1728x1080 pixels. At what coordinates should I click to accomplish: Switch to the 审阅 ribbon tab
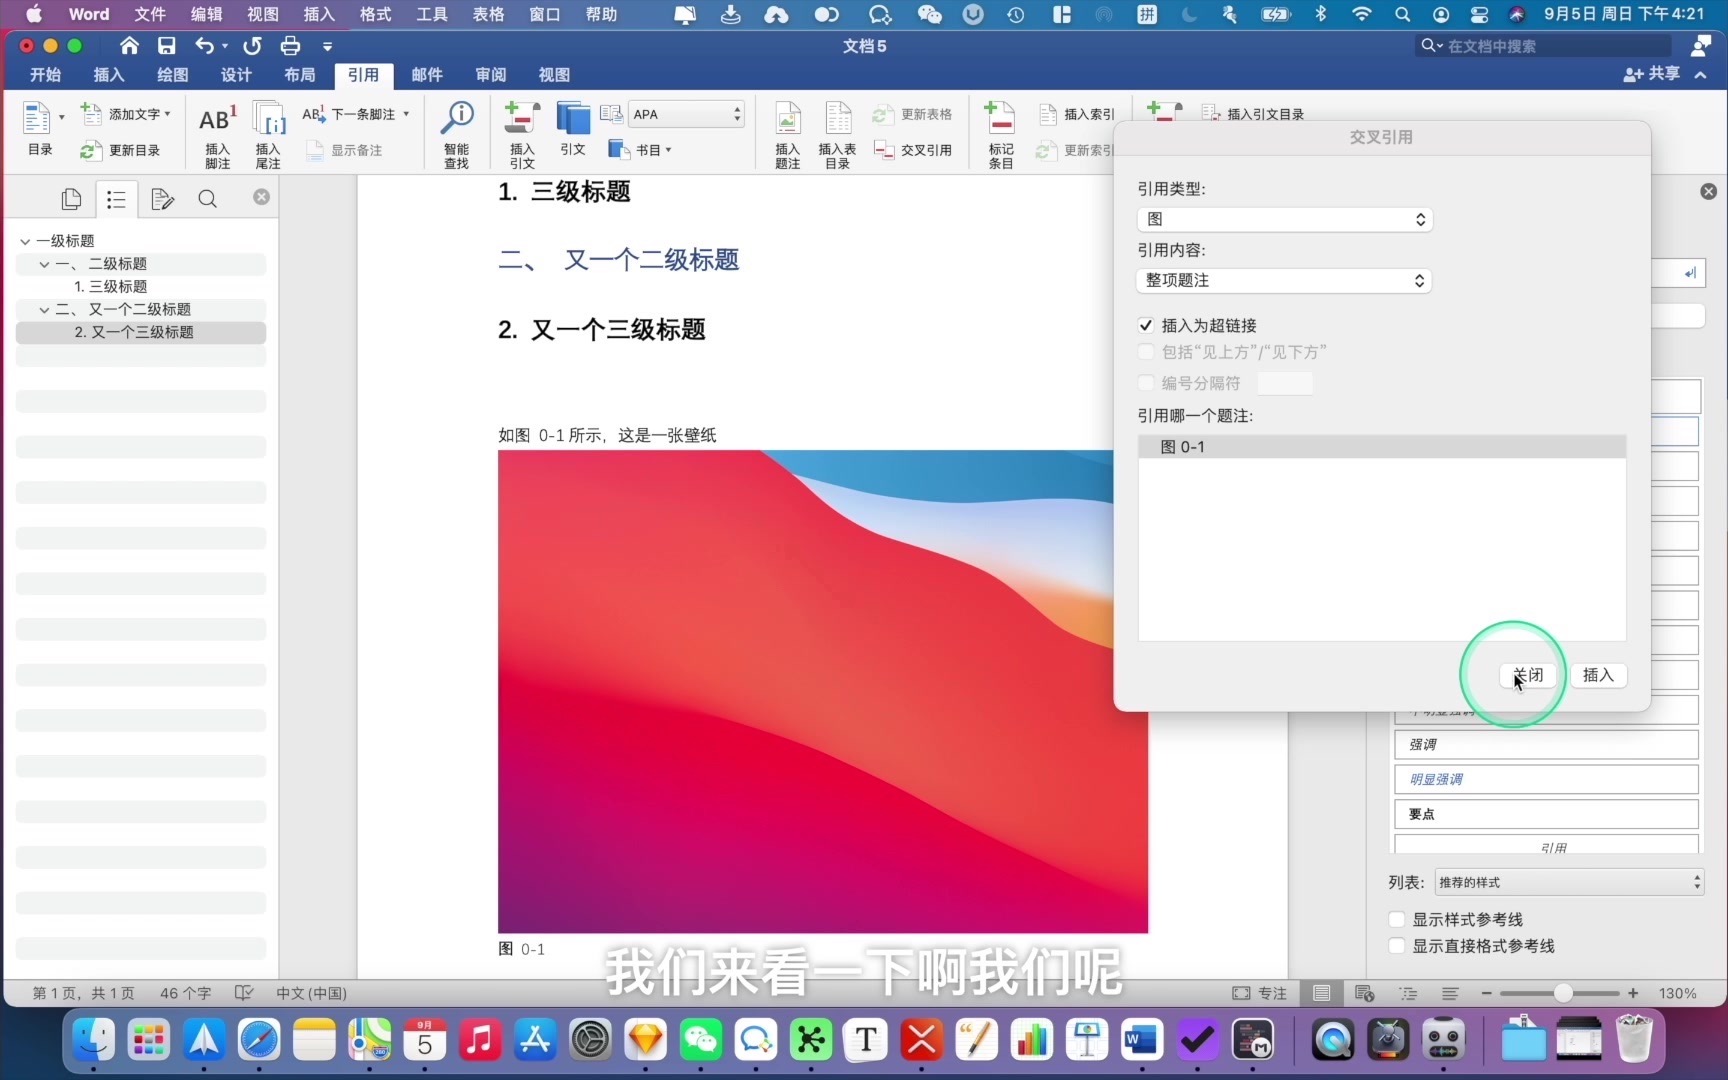pyautogui.click(x=490, y=75)
